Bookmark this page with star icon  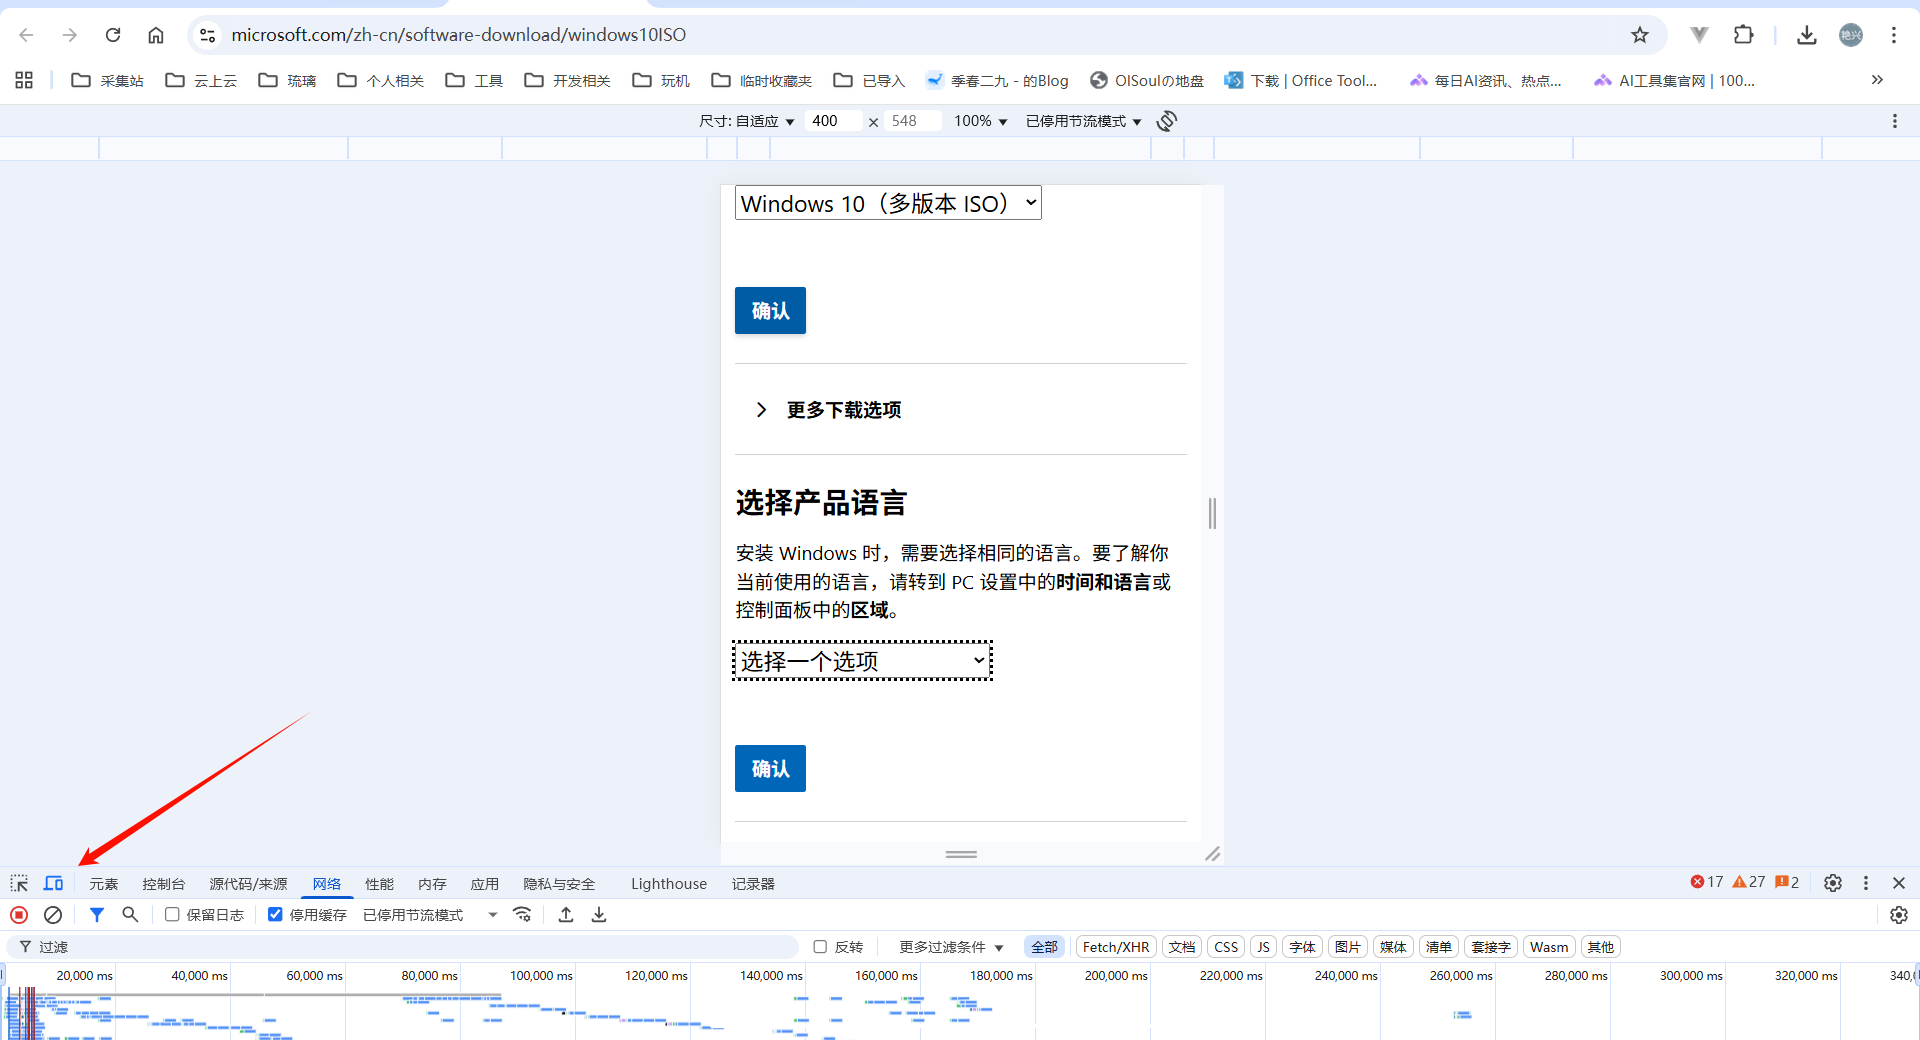(x=1640, y=35)
